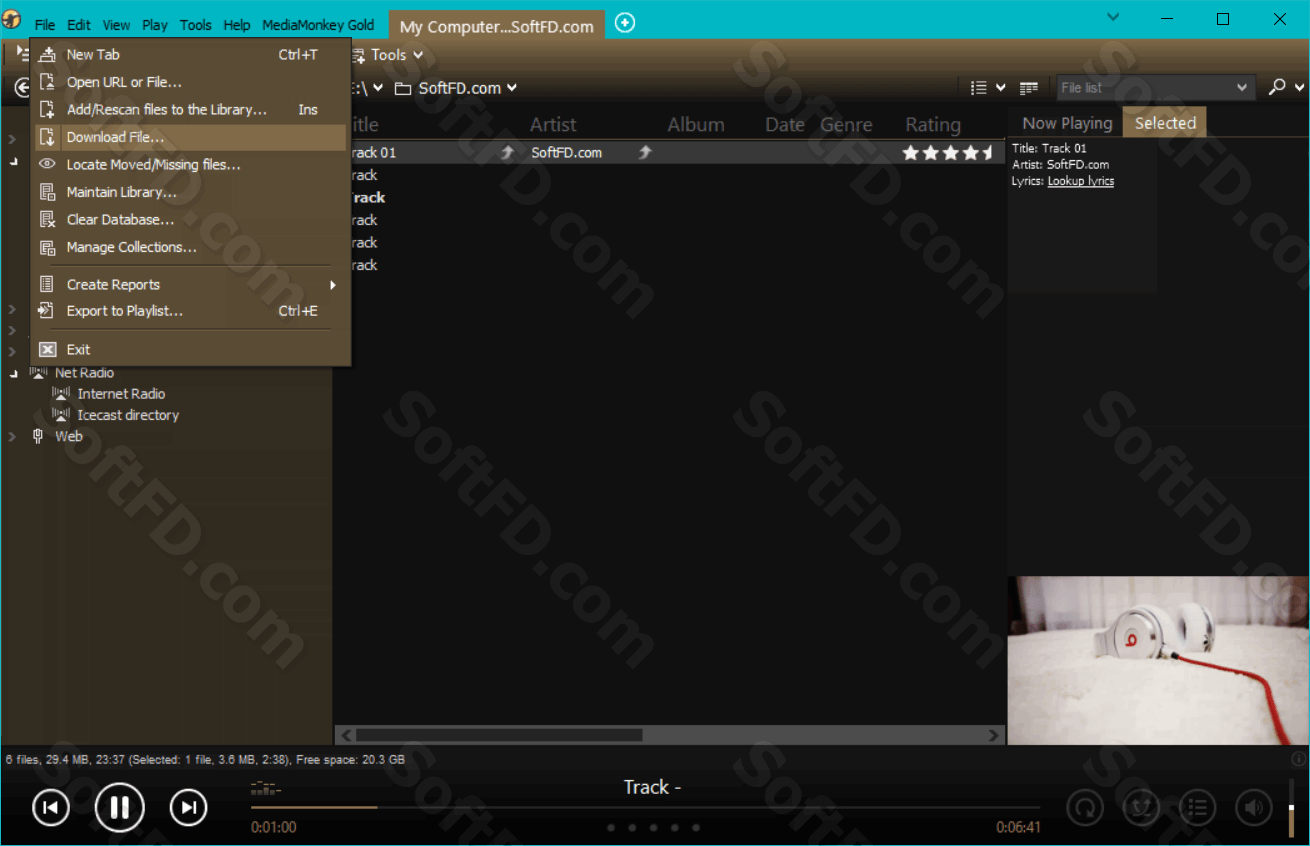
Task: Click the headphones album art thumbnail
Action: coord(1158,660)
